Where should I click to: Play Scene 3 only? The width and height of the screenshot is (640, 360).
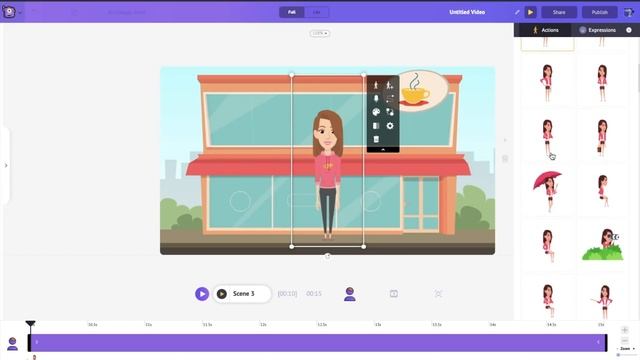pos(222,293)
